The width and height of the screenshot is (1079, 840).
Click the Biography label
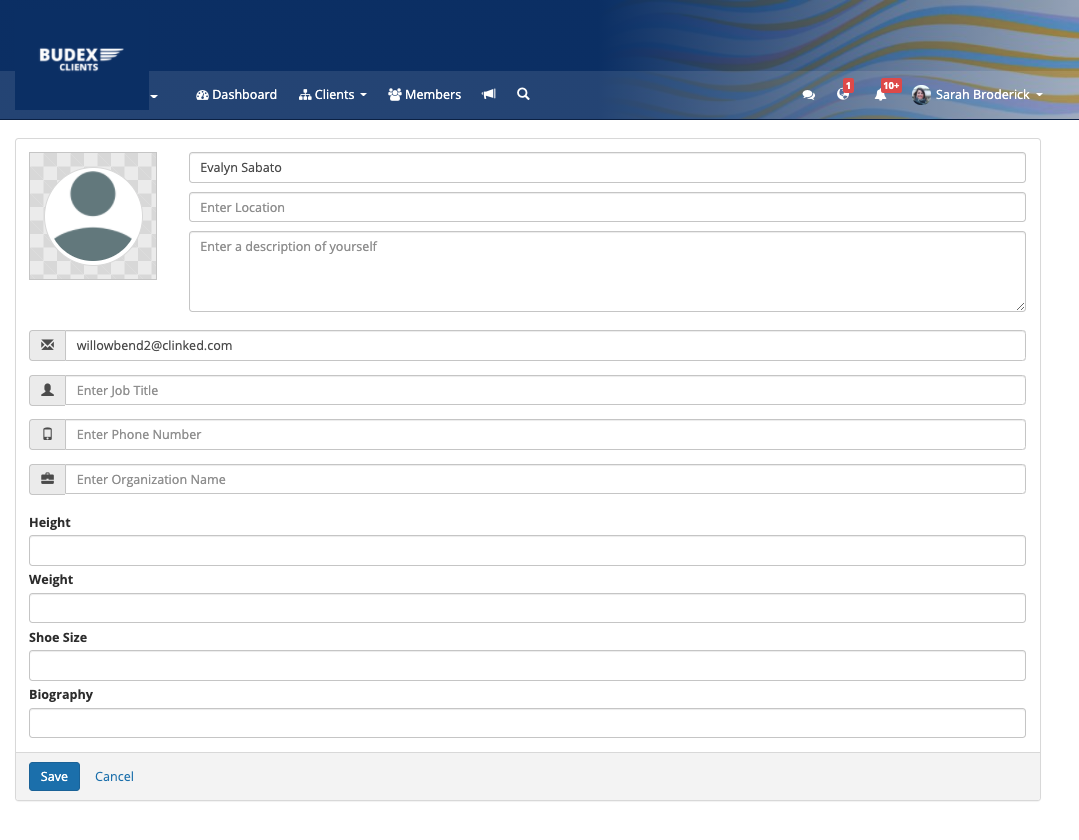(x=61, y=694)
